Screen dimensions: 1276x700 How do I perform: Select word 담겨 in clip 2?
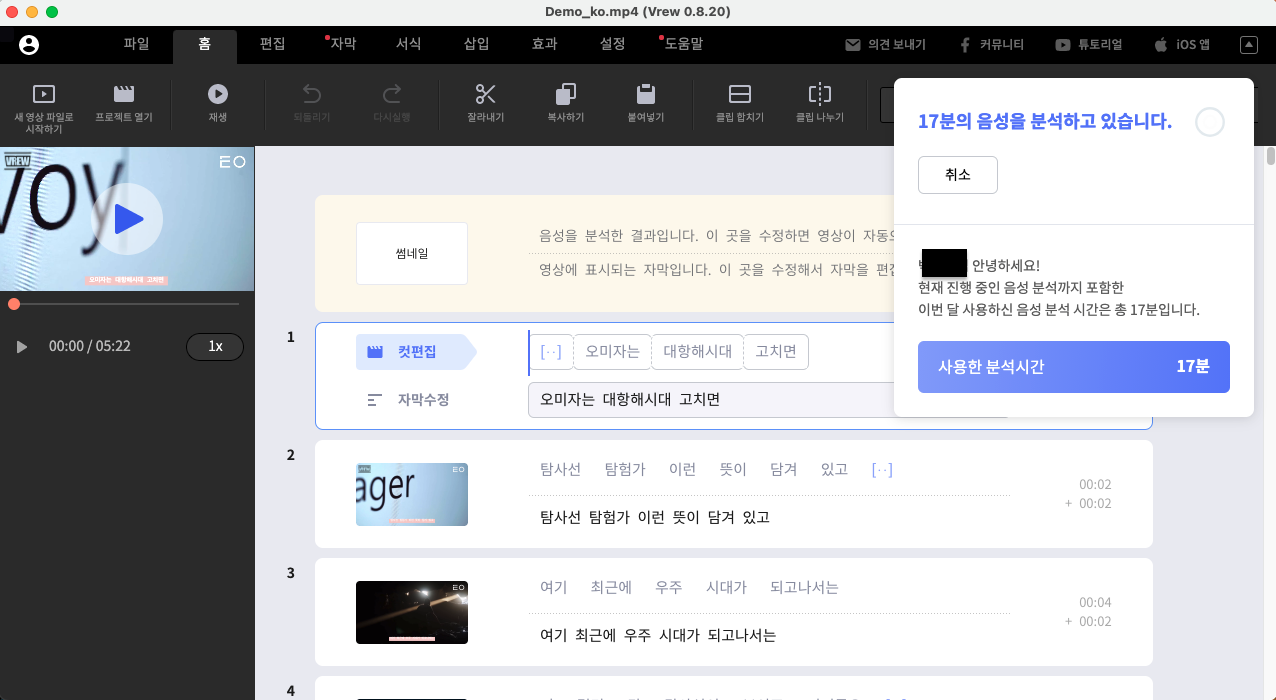tap(784, 470)
